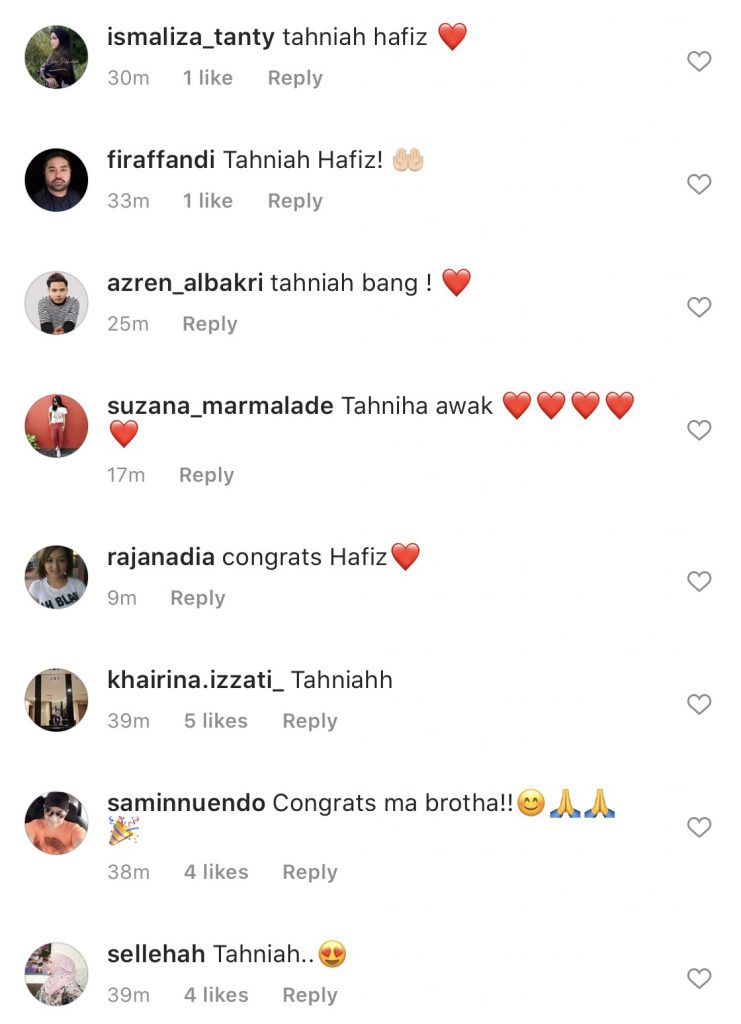This screenshot has height=1024, width=741.
Task: View the 5 likes on khairina.izzati_ comment
Action: 216,721
